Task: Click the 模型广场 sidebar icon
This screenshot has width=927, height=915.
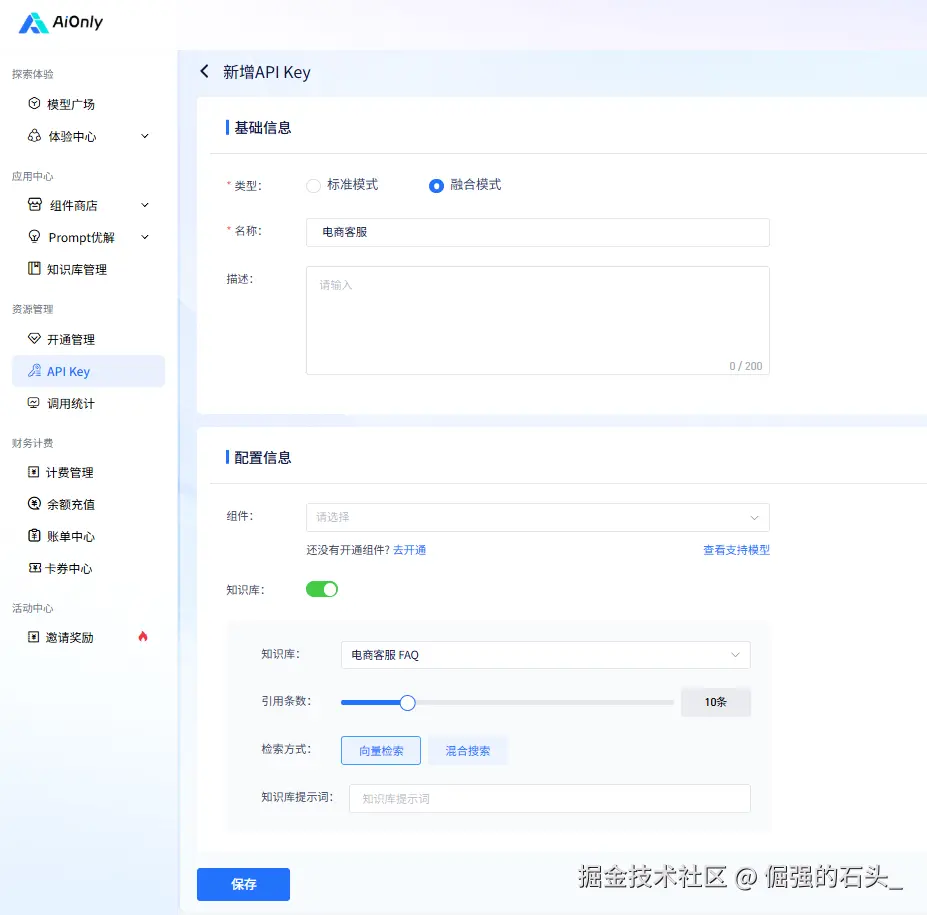Action: pos(34,103)
